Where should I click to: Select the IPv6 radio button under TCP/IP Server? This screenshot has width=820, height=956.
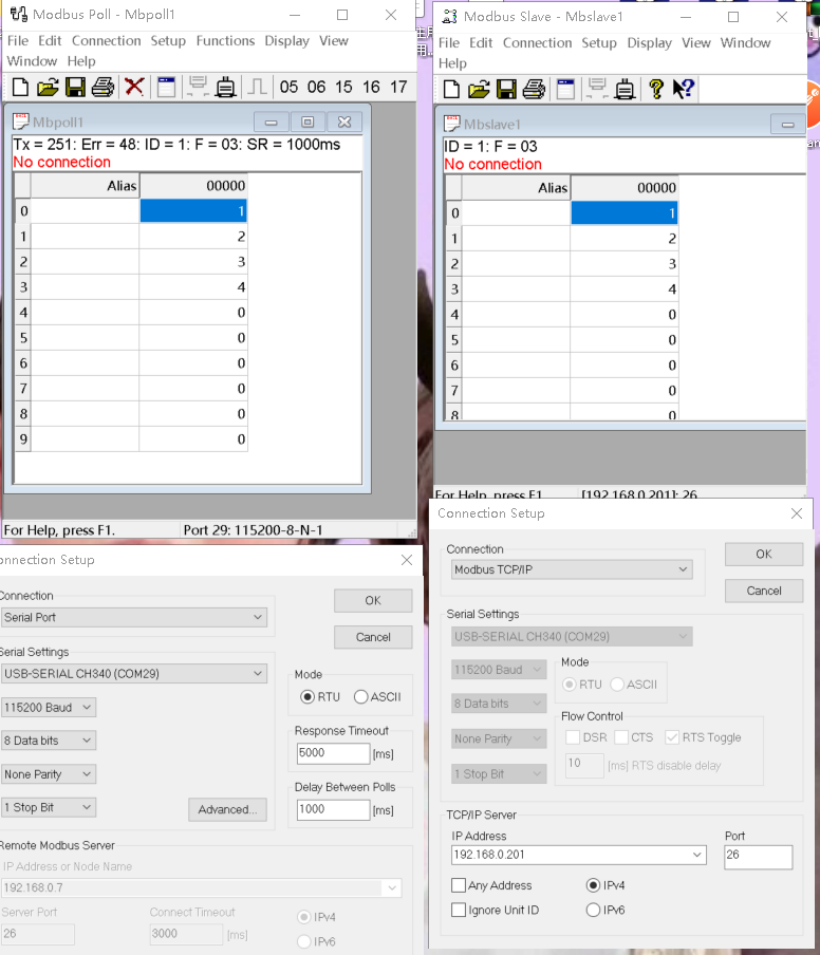point(593,910)
